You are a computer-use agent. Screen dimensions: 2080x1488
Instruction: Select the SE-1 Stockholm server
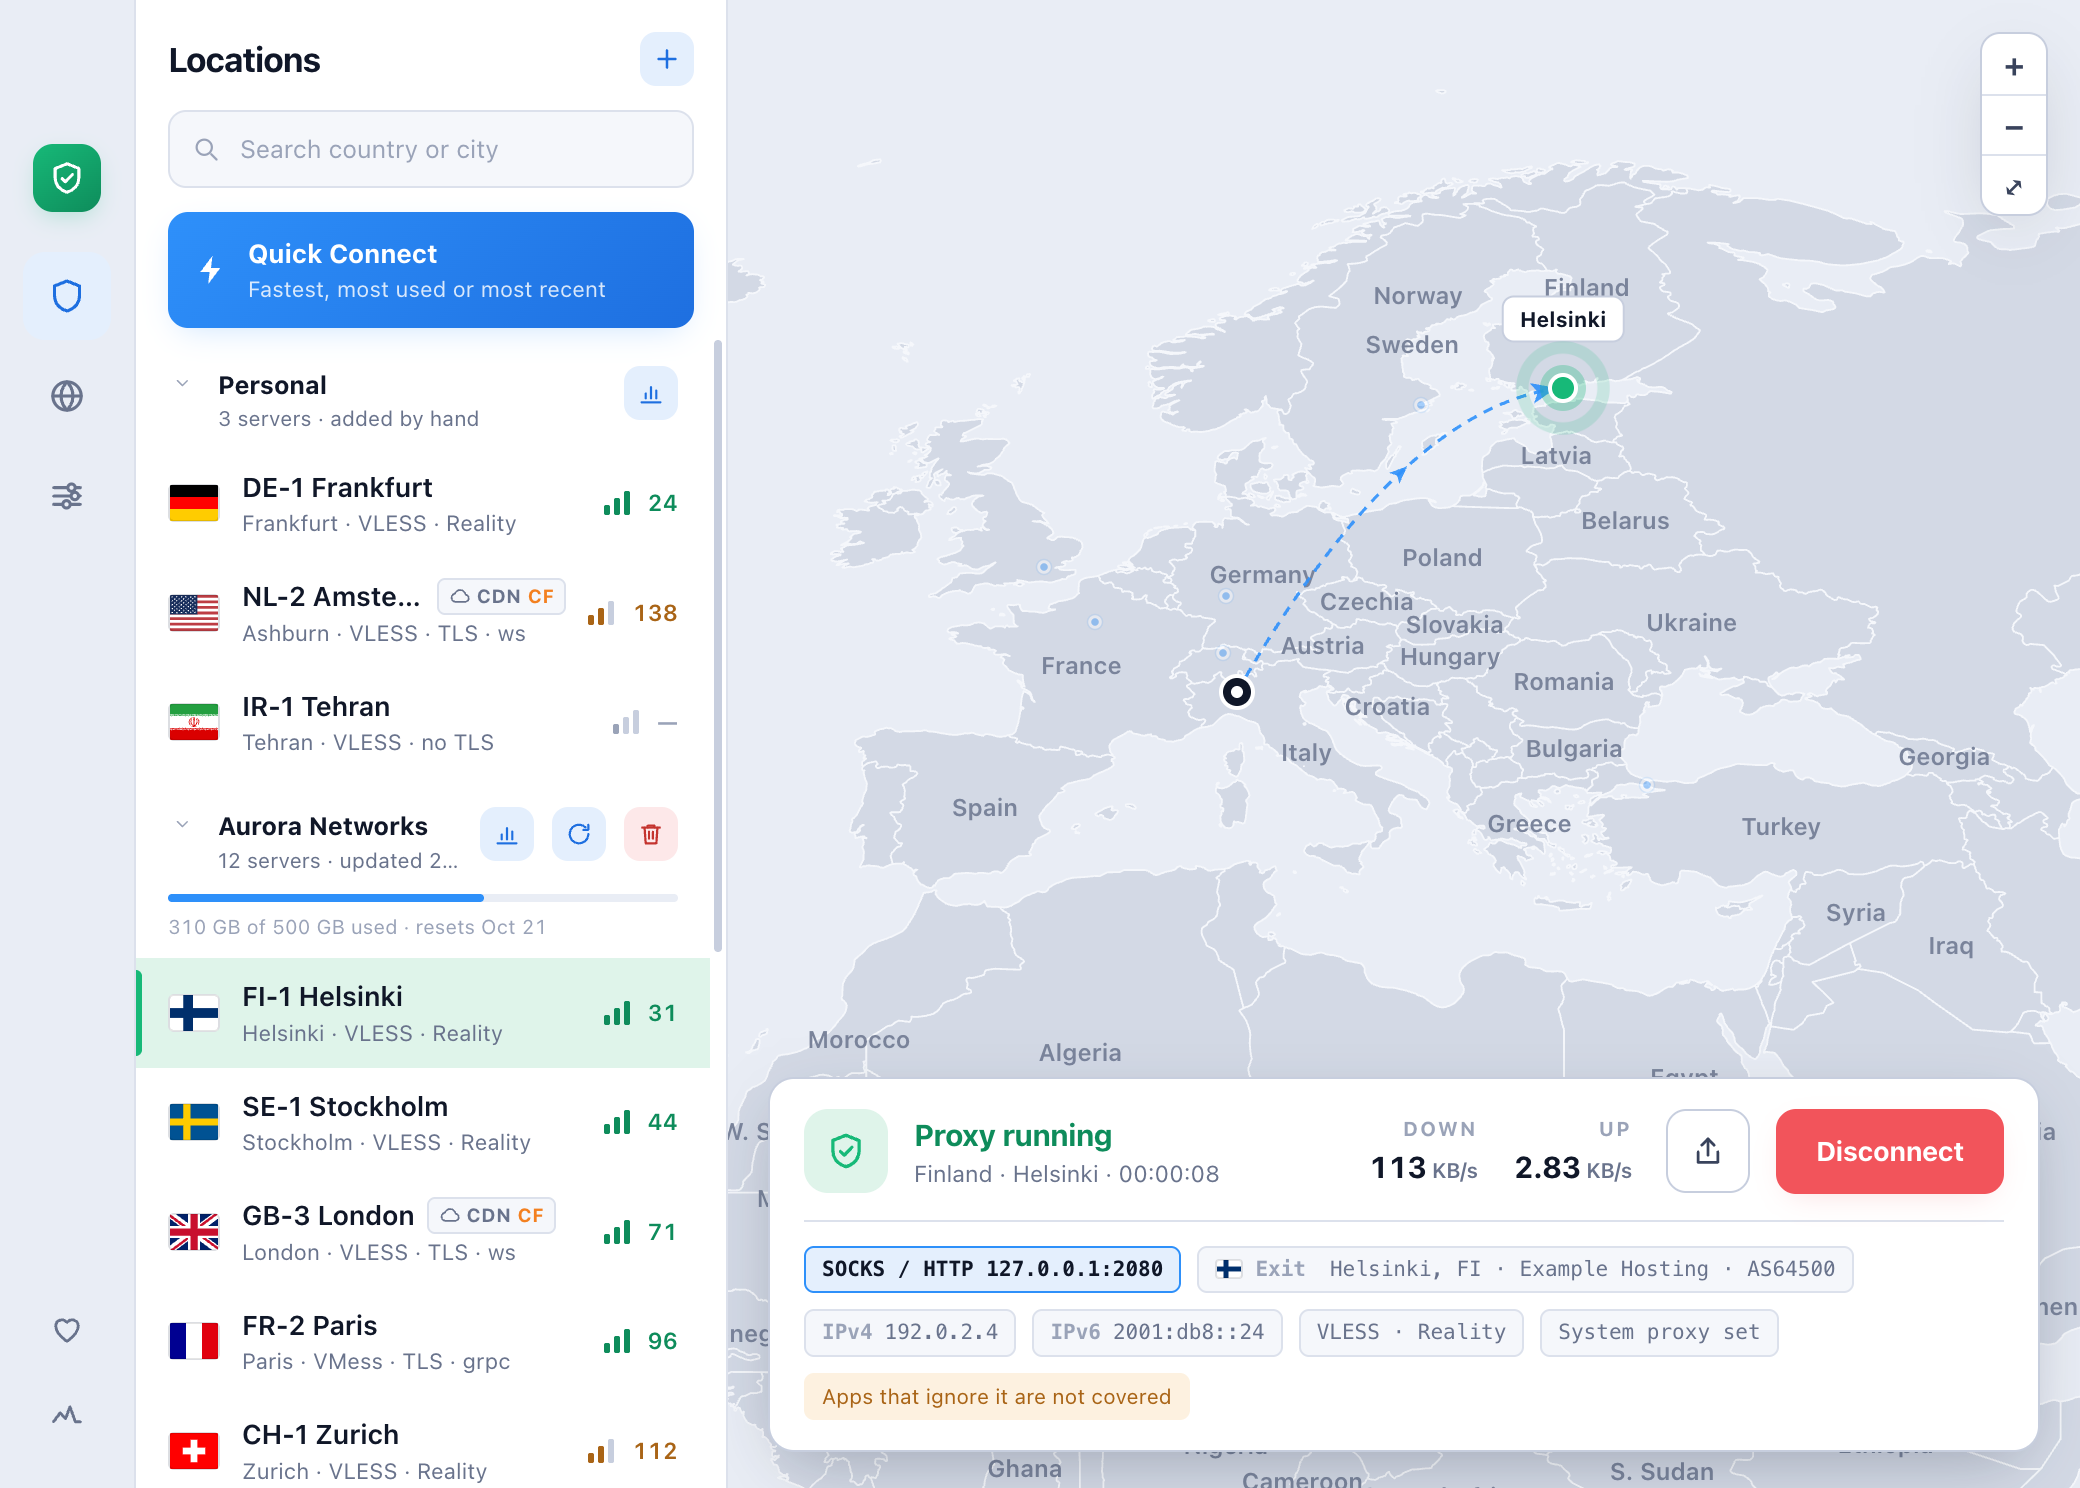pos(423,1122)
